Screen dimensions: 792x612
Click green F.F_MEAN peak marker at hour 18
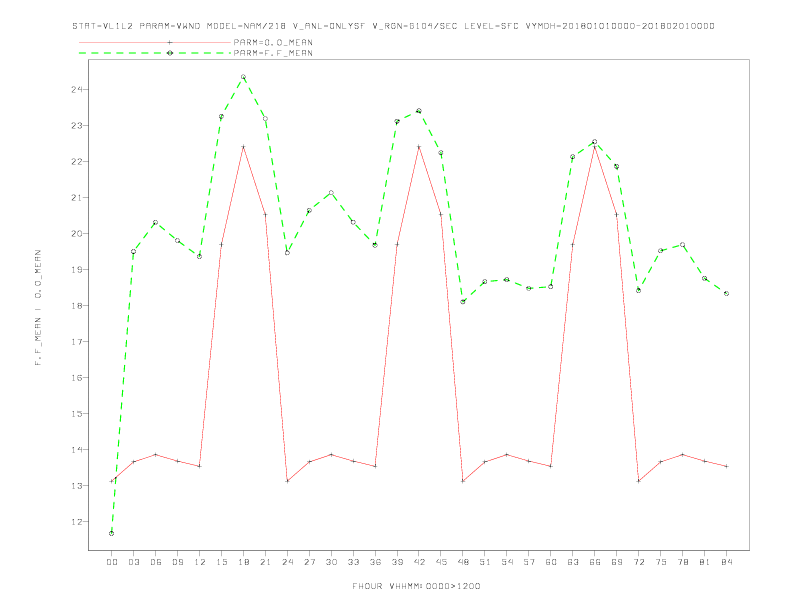(243, 77)
